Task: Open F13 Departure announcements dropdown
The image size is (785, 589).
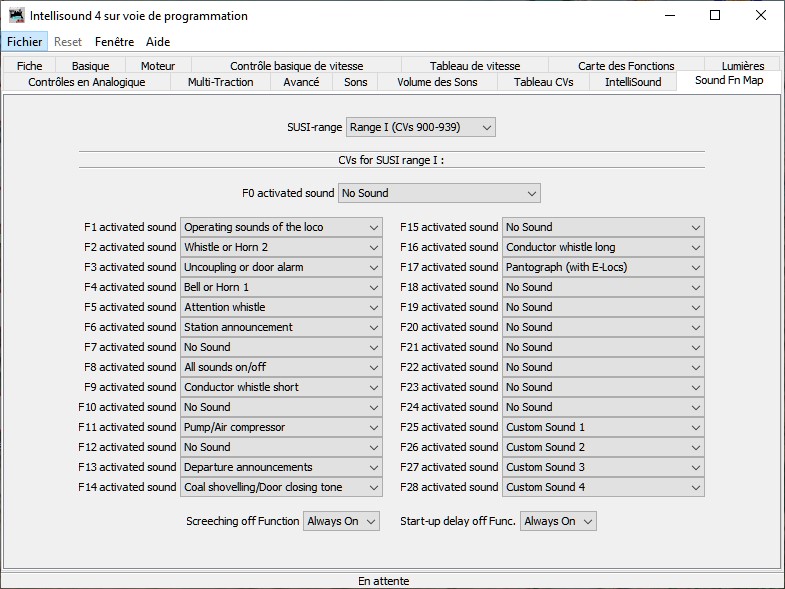Action: (281, 468)
